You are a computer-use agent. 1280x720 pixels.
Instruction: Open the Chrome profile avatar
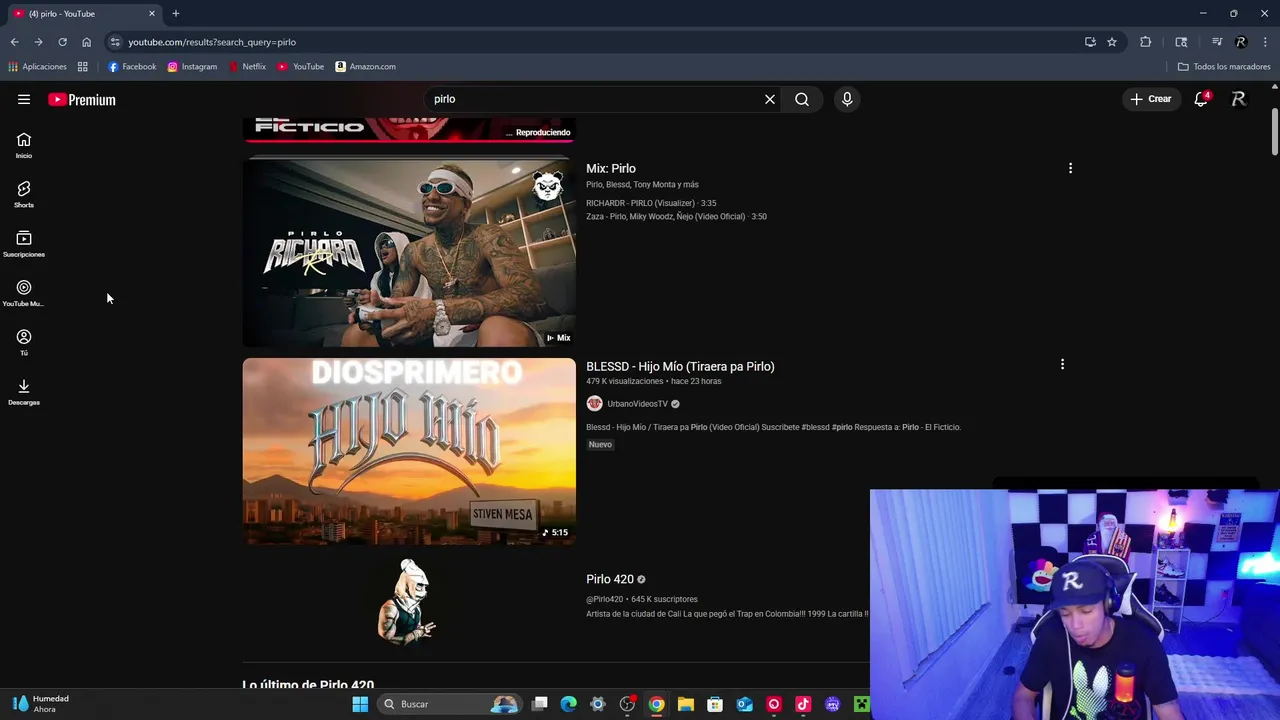pyautogui.click(x=1241, y=42)
